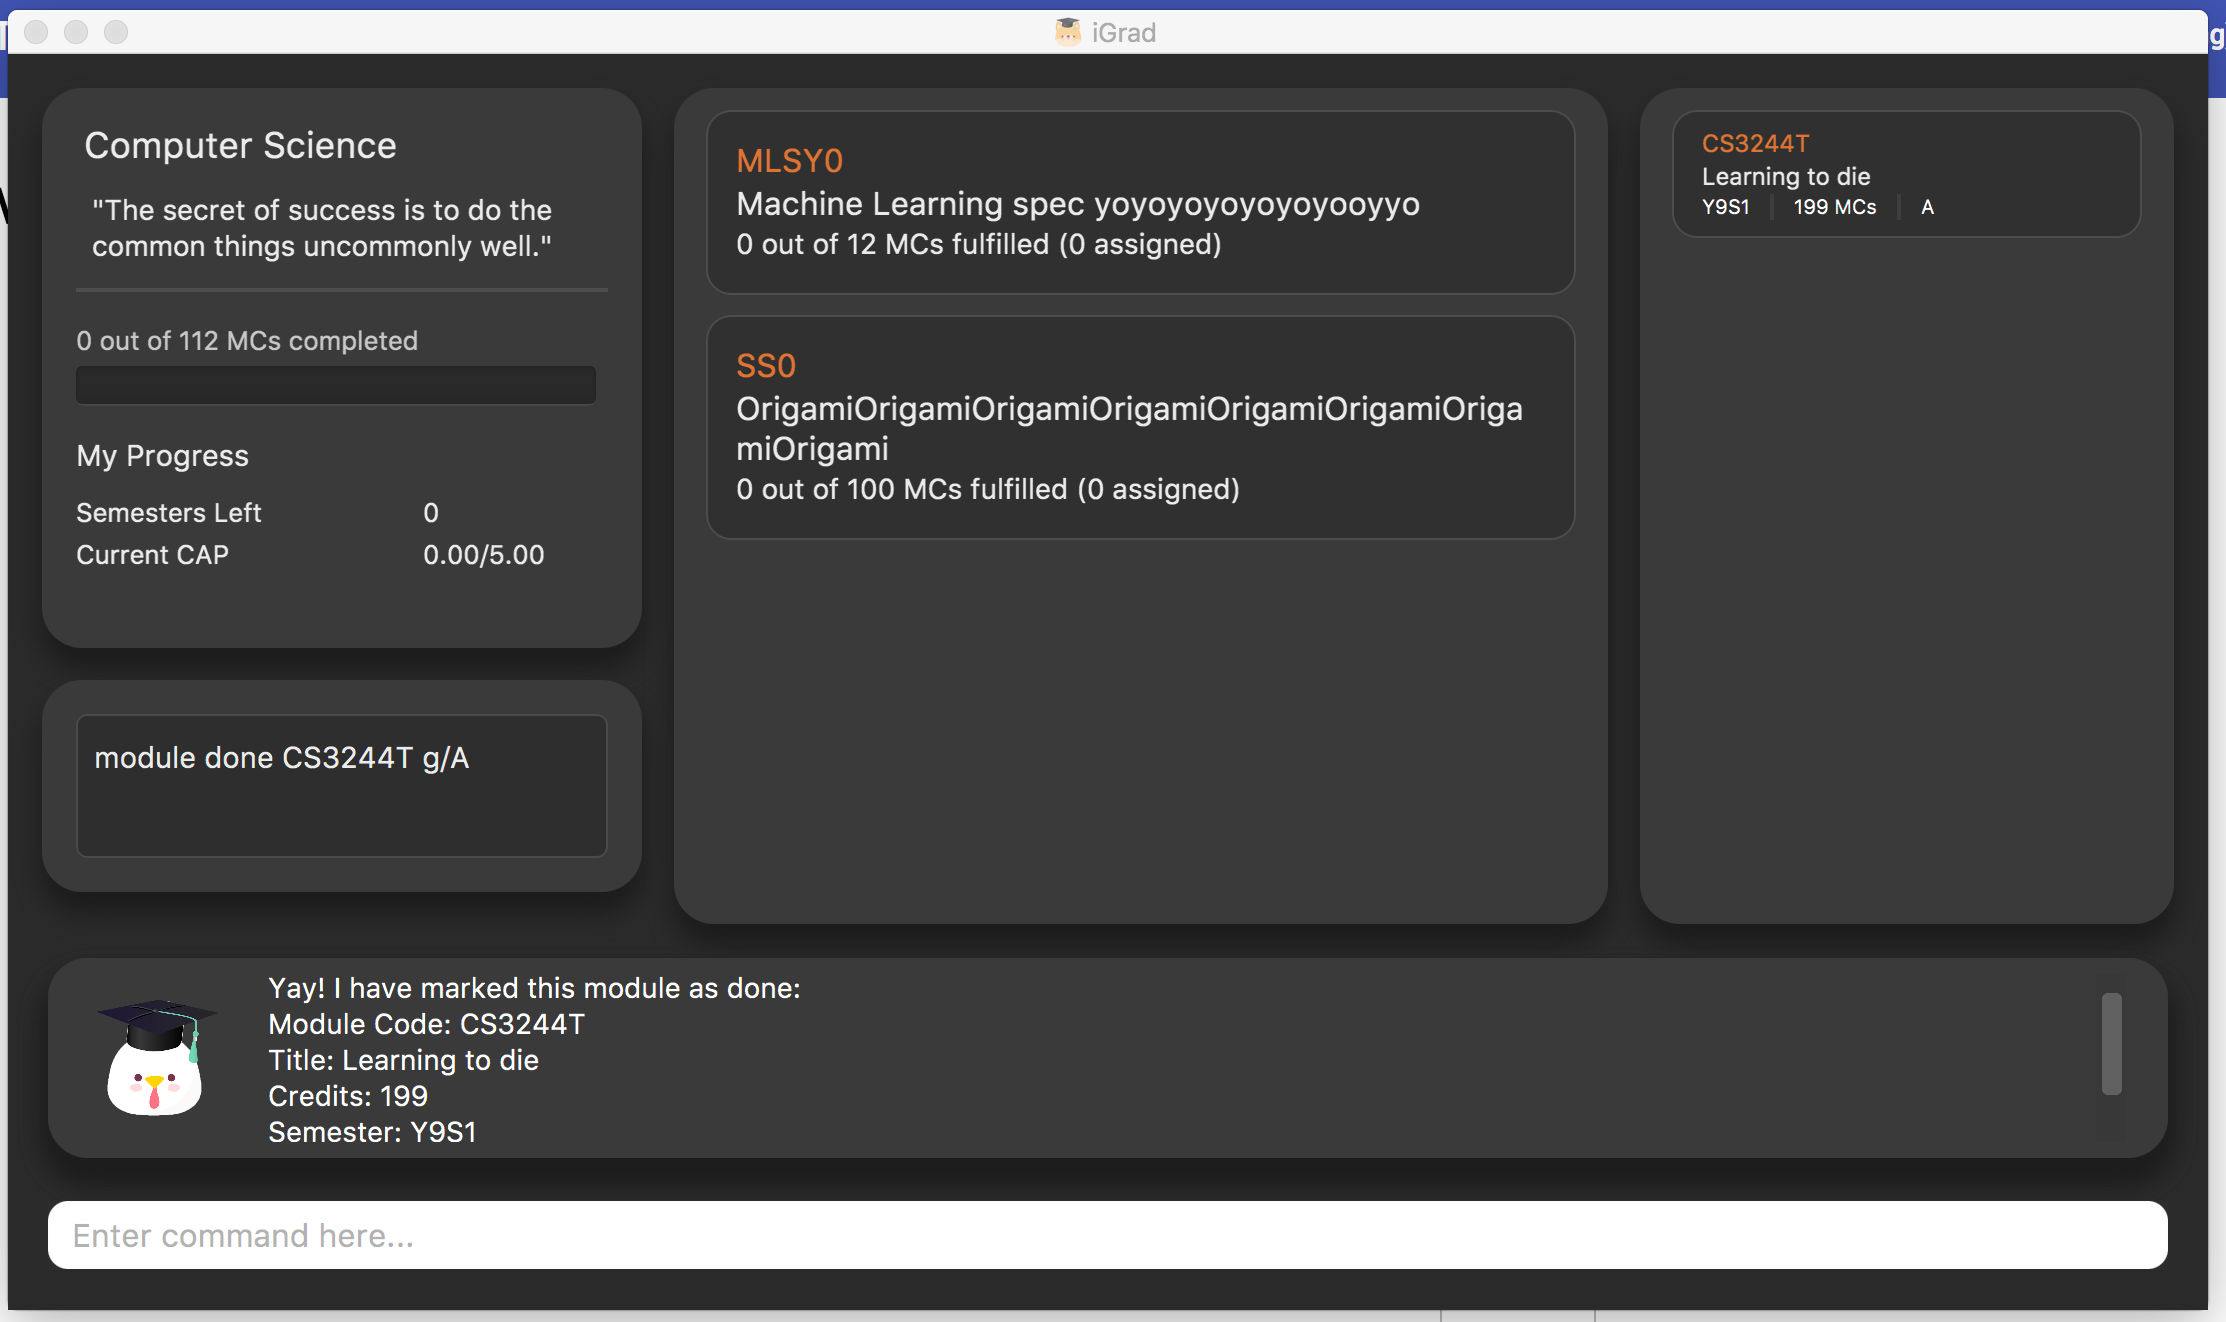The height and width of the screenshot is (1322, 2226).
Task: Click the CAP value '0.00/5.00'
Action: pos(484,555)
